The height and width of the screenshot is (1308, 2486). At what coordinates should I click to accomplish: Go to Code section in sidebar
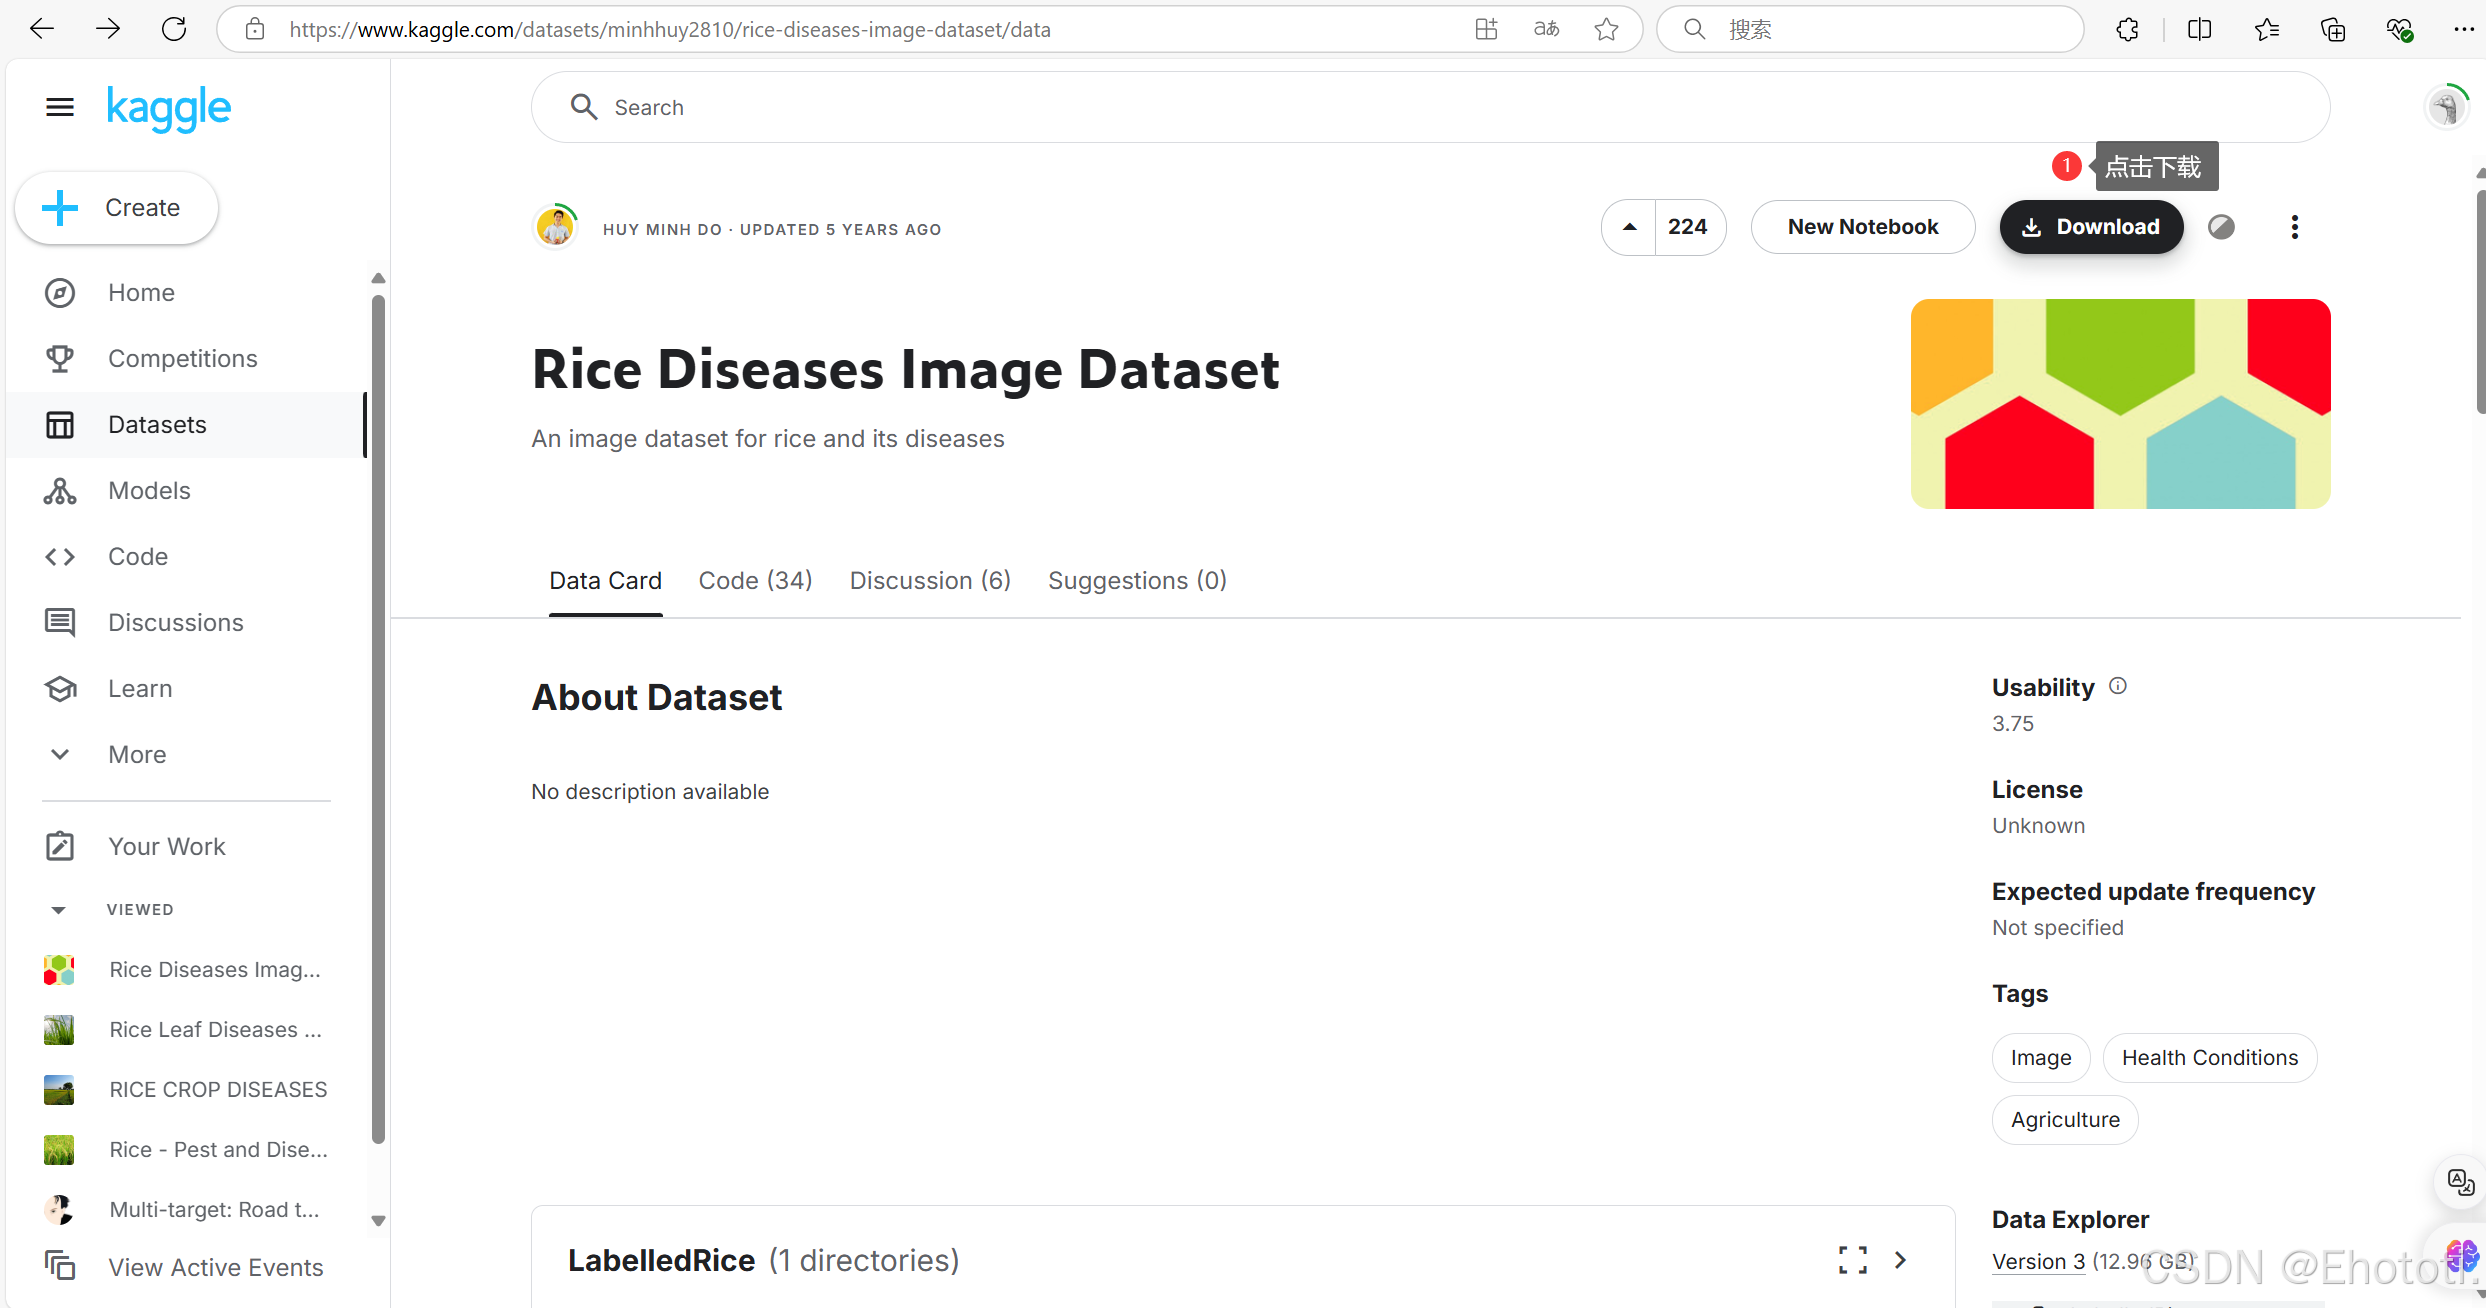137,556
